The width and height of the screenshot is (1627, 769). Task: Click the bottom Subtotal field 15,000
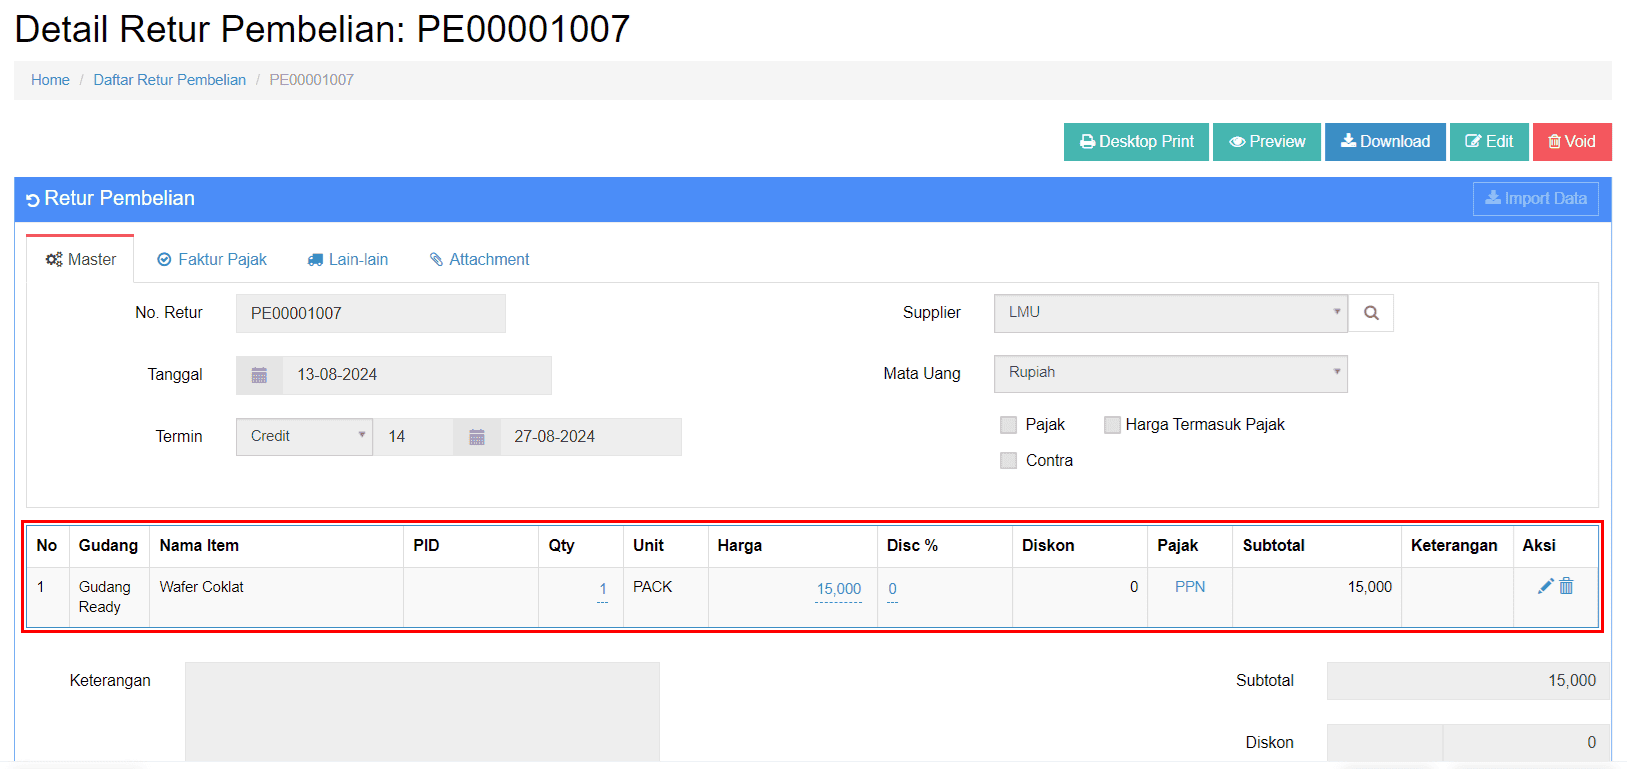point(1468,681)
